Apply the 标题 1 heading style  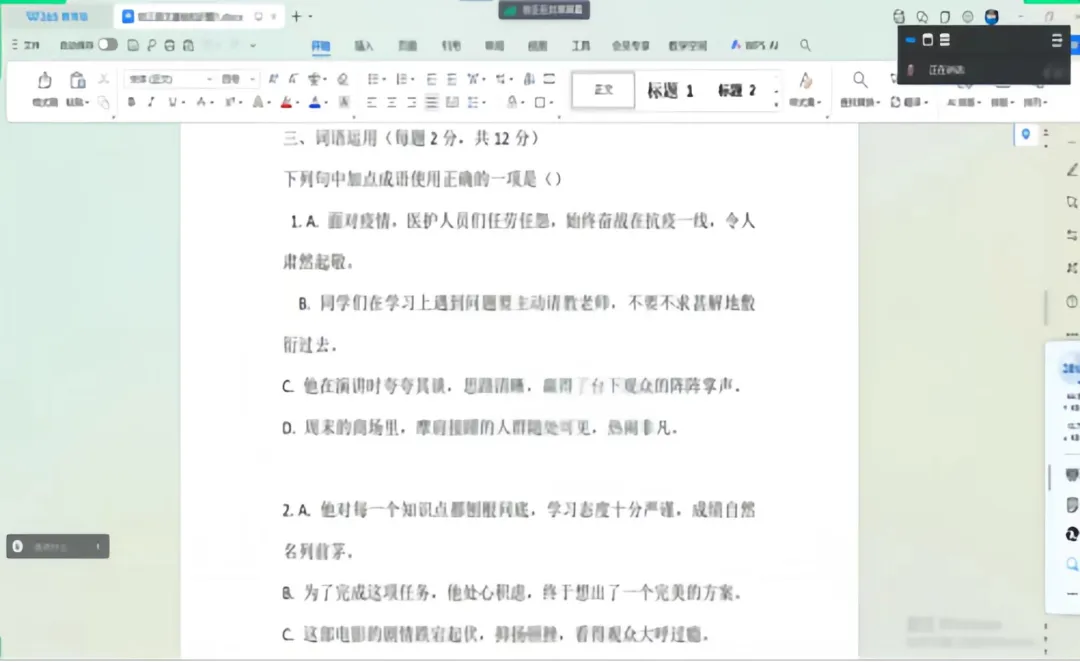pyautogui.click(x=670, y=90)
